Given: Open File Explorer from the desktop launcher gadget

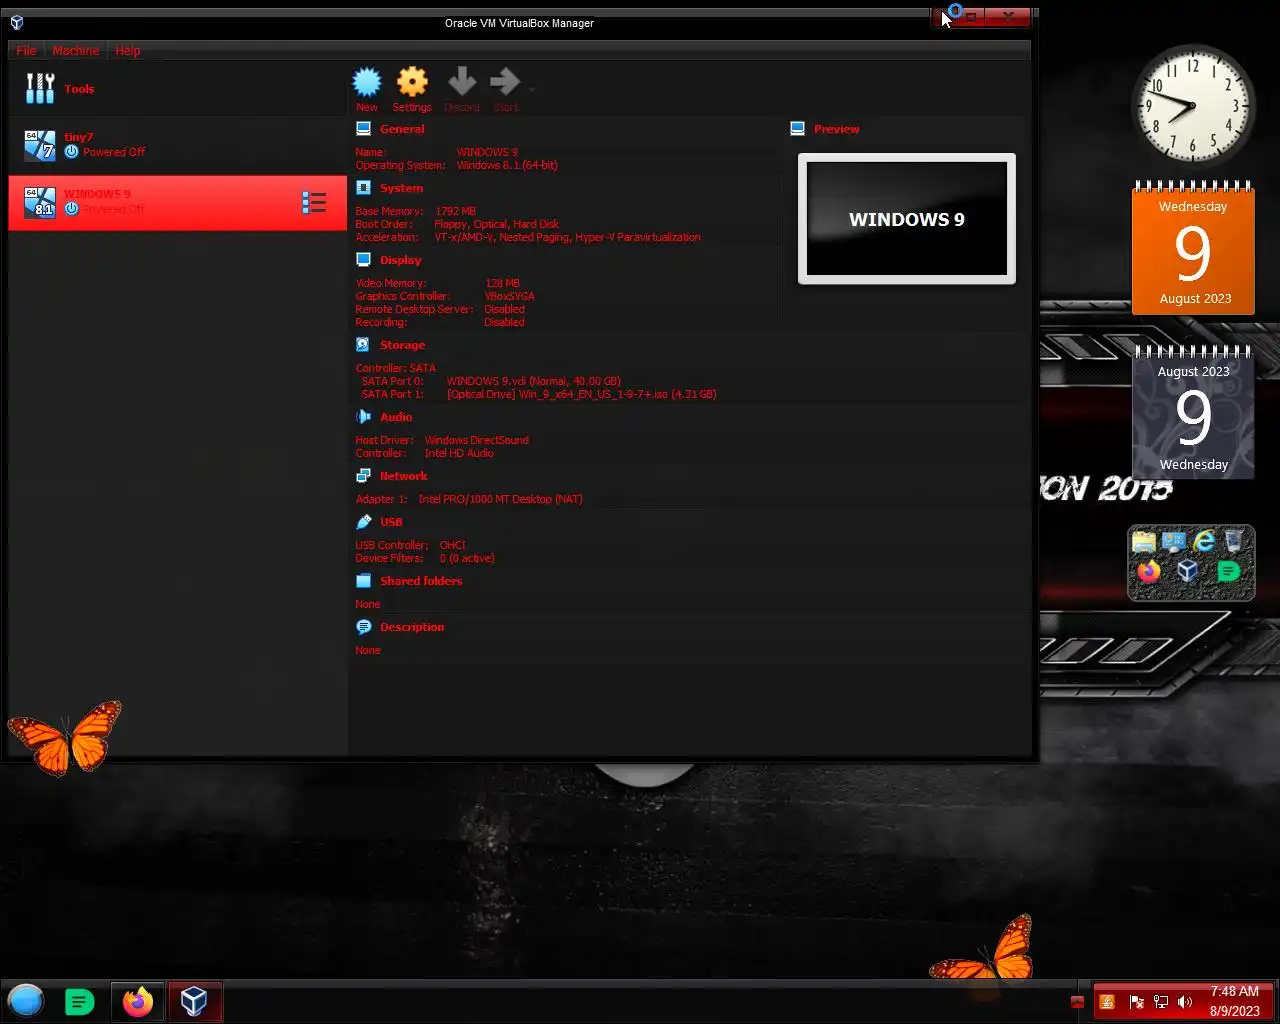Looking at the screenshot, I should coord(1144,541).
